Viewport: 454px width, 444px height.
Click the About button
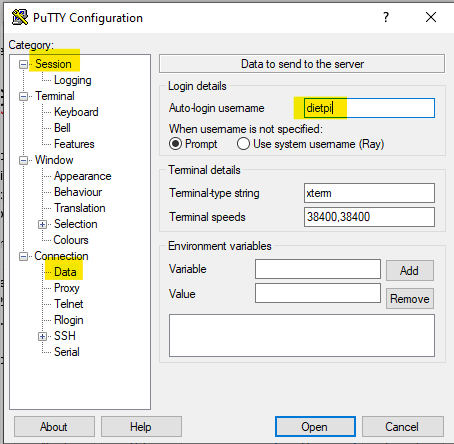tap(54, 427)
